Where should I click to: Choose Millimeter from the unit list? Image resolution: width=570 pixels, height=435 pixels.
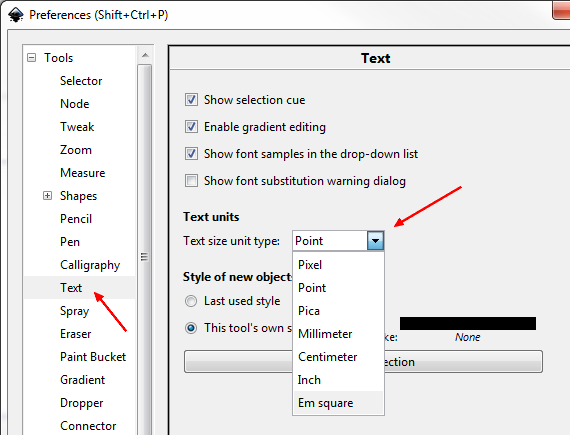(x=338, y=334)
